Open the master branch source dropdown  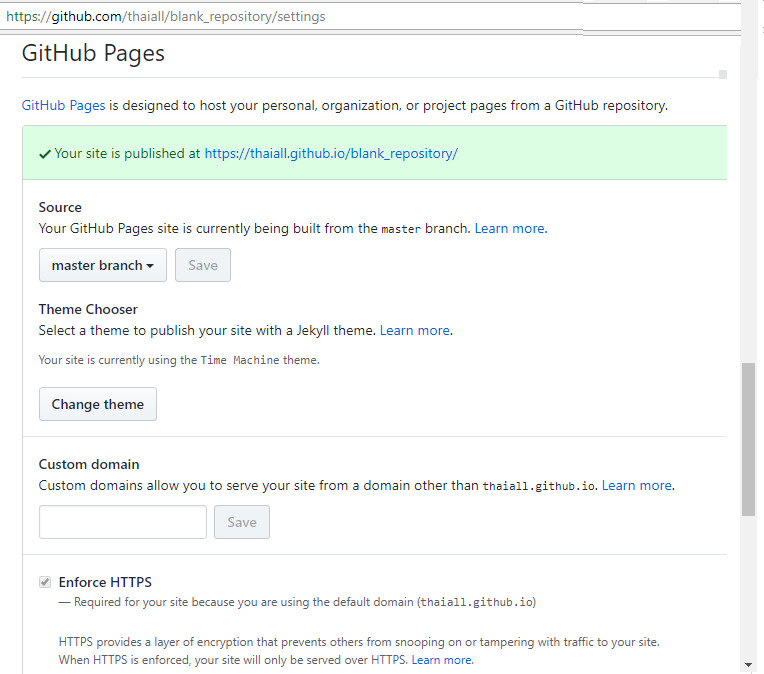[103, 265]
